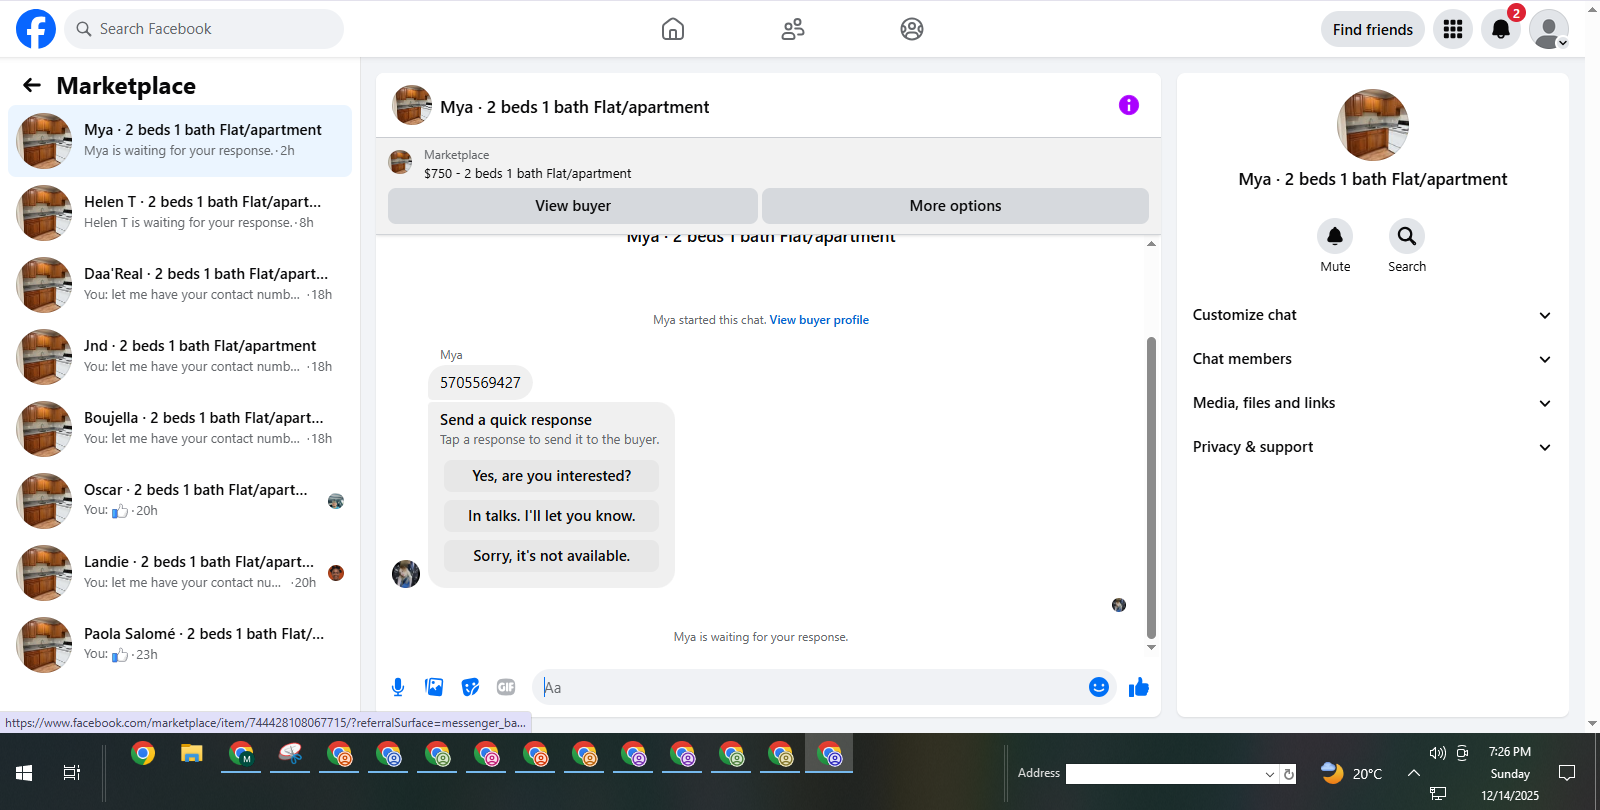
Task: Search in conversation using magnifier icon
Action: [1407, 236]
